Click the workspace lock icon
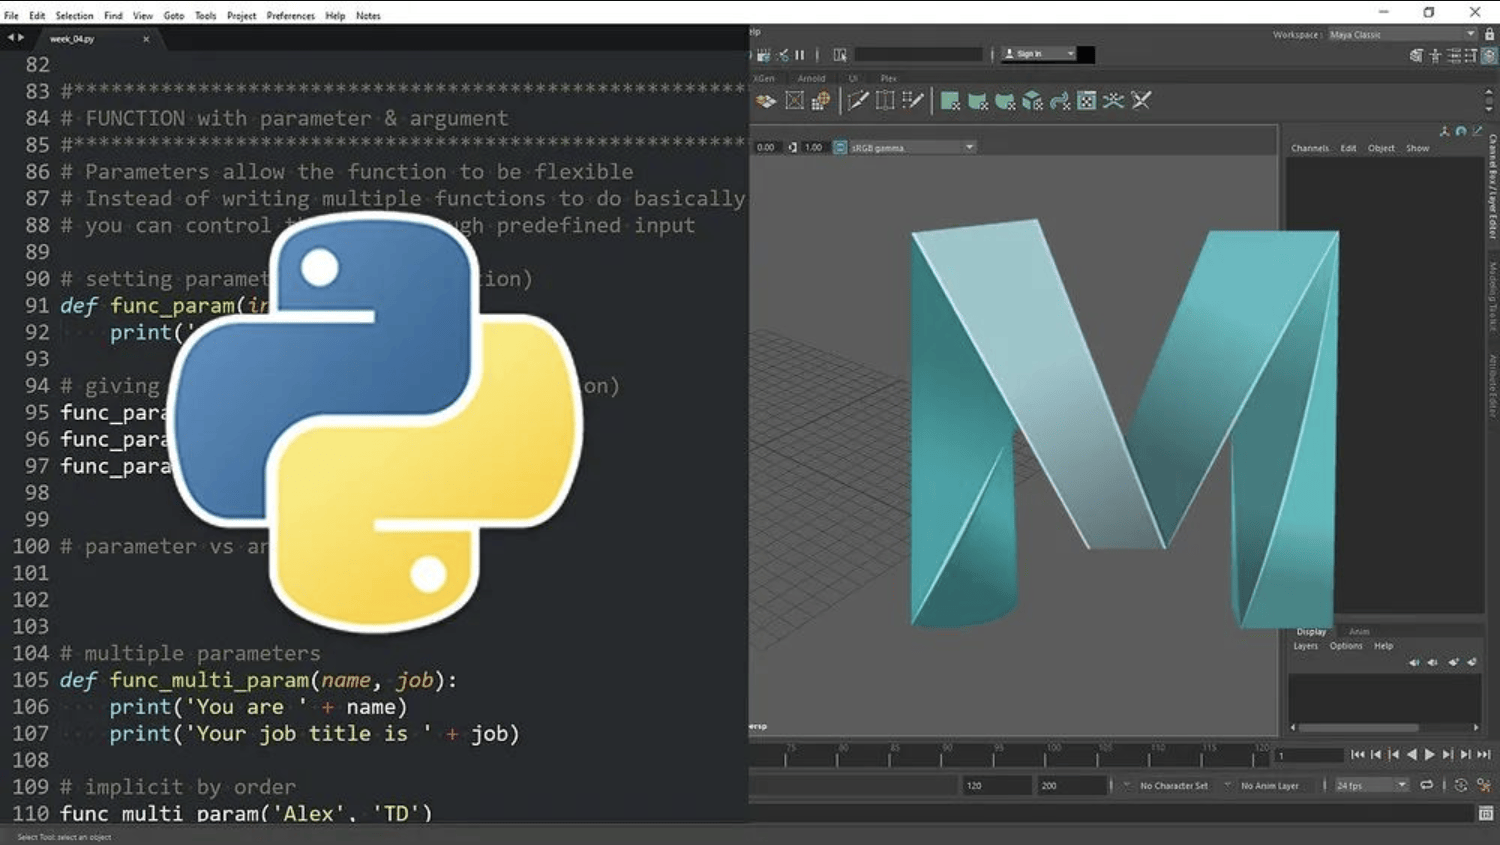This screenshot has height=845, width=1500. pos(1489,34)
